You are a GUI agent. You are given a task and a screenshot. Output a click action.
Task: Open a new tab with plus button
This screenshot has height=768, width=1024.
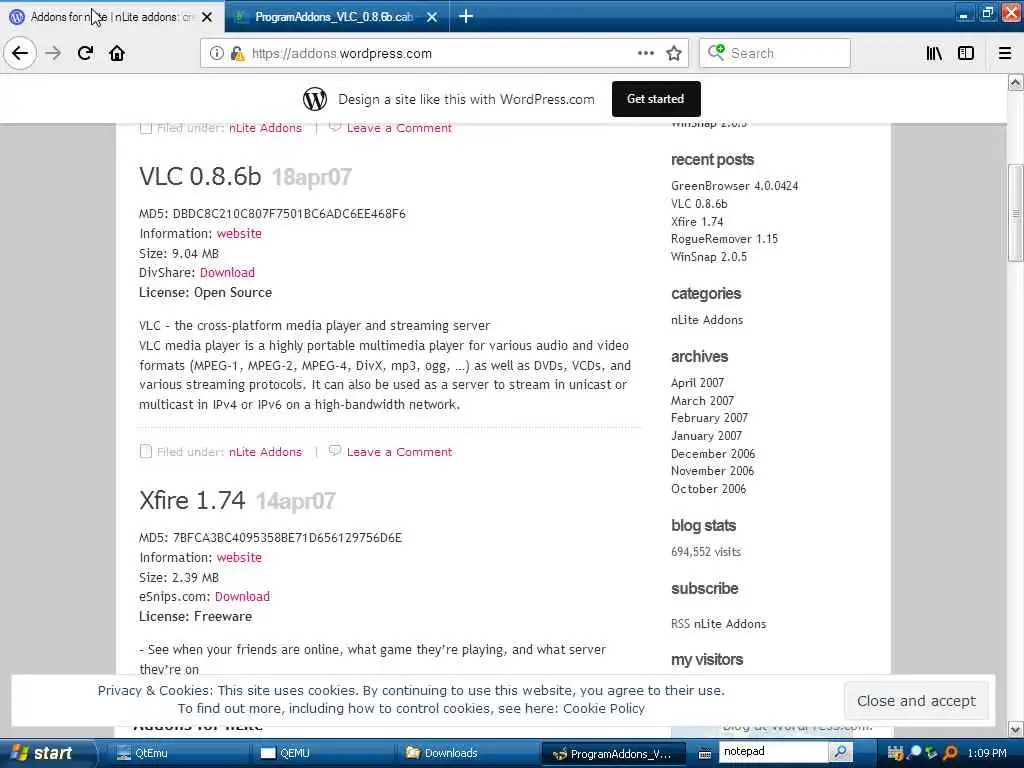pyautogui.click(x=466, y=16)
